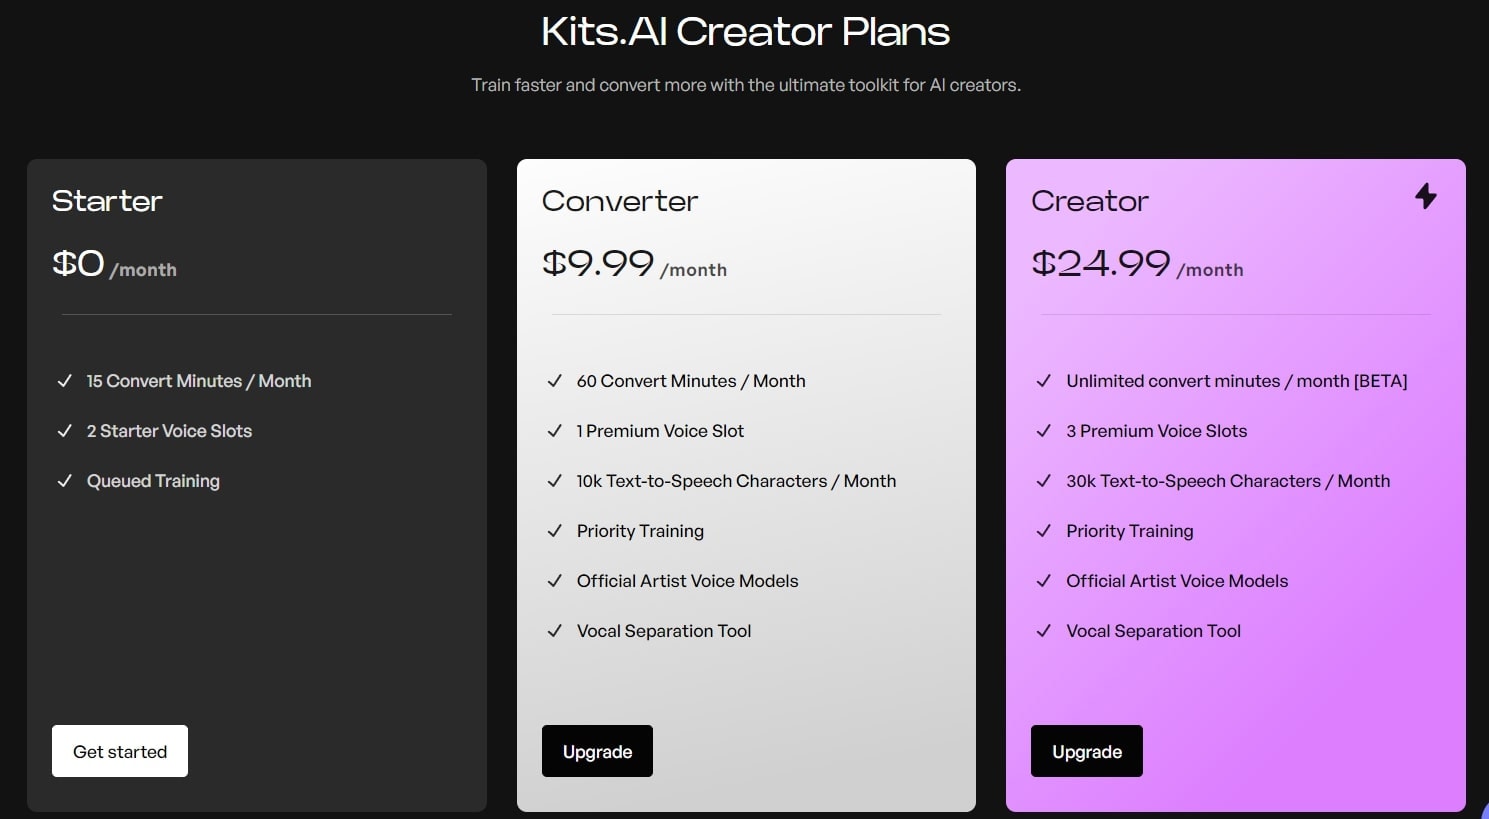The width and height of the screenshot is (1489, 819).
Task: Click Vocal Separation Tool in Converter plan
Action: point(664,631)
